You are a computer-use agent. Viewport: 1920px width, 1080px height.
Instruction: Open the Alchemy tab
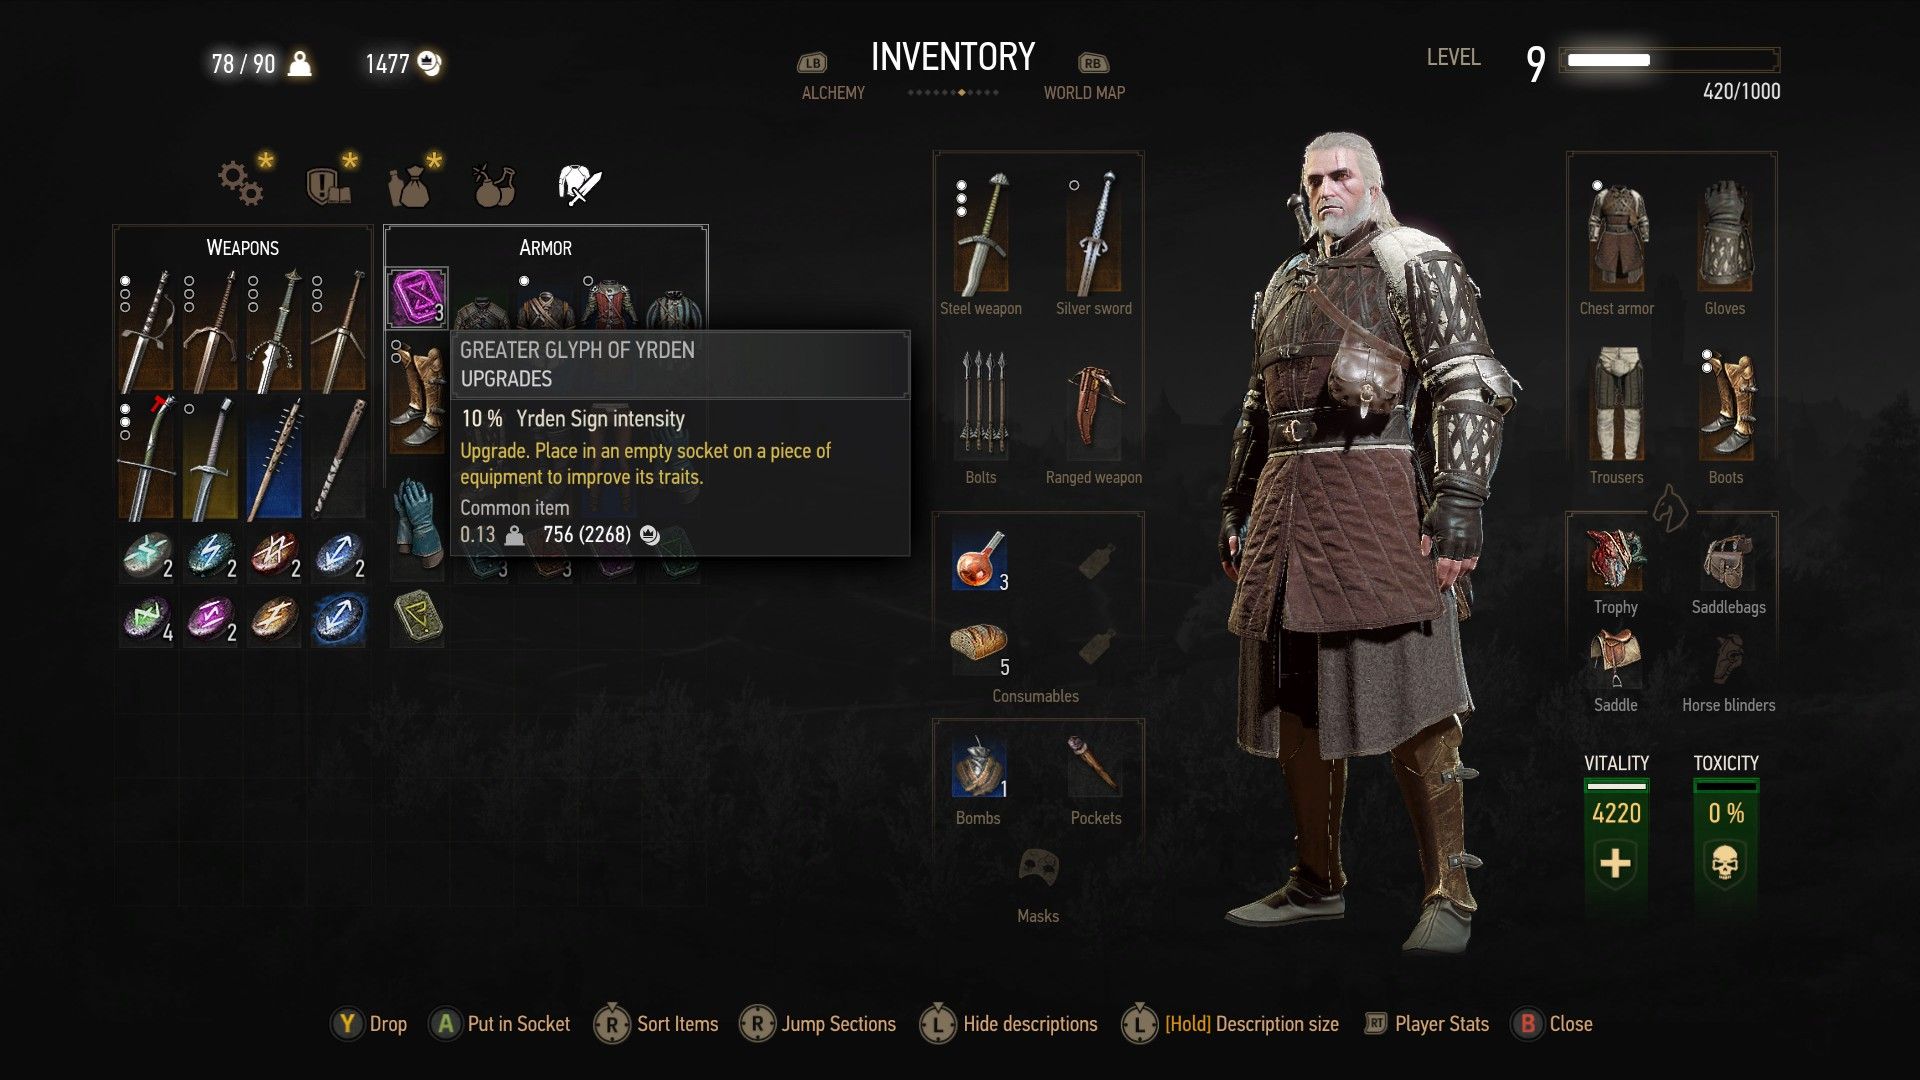(833, 92)
